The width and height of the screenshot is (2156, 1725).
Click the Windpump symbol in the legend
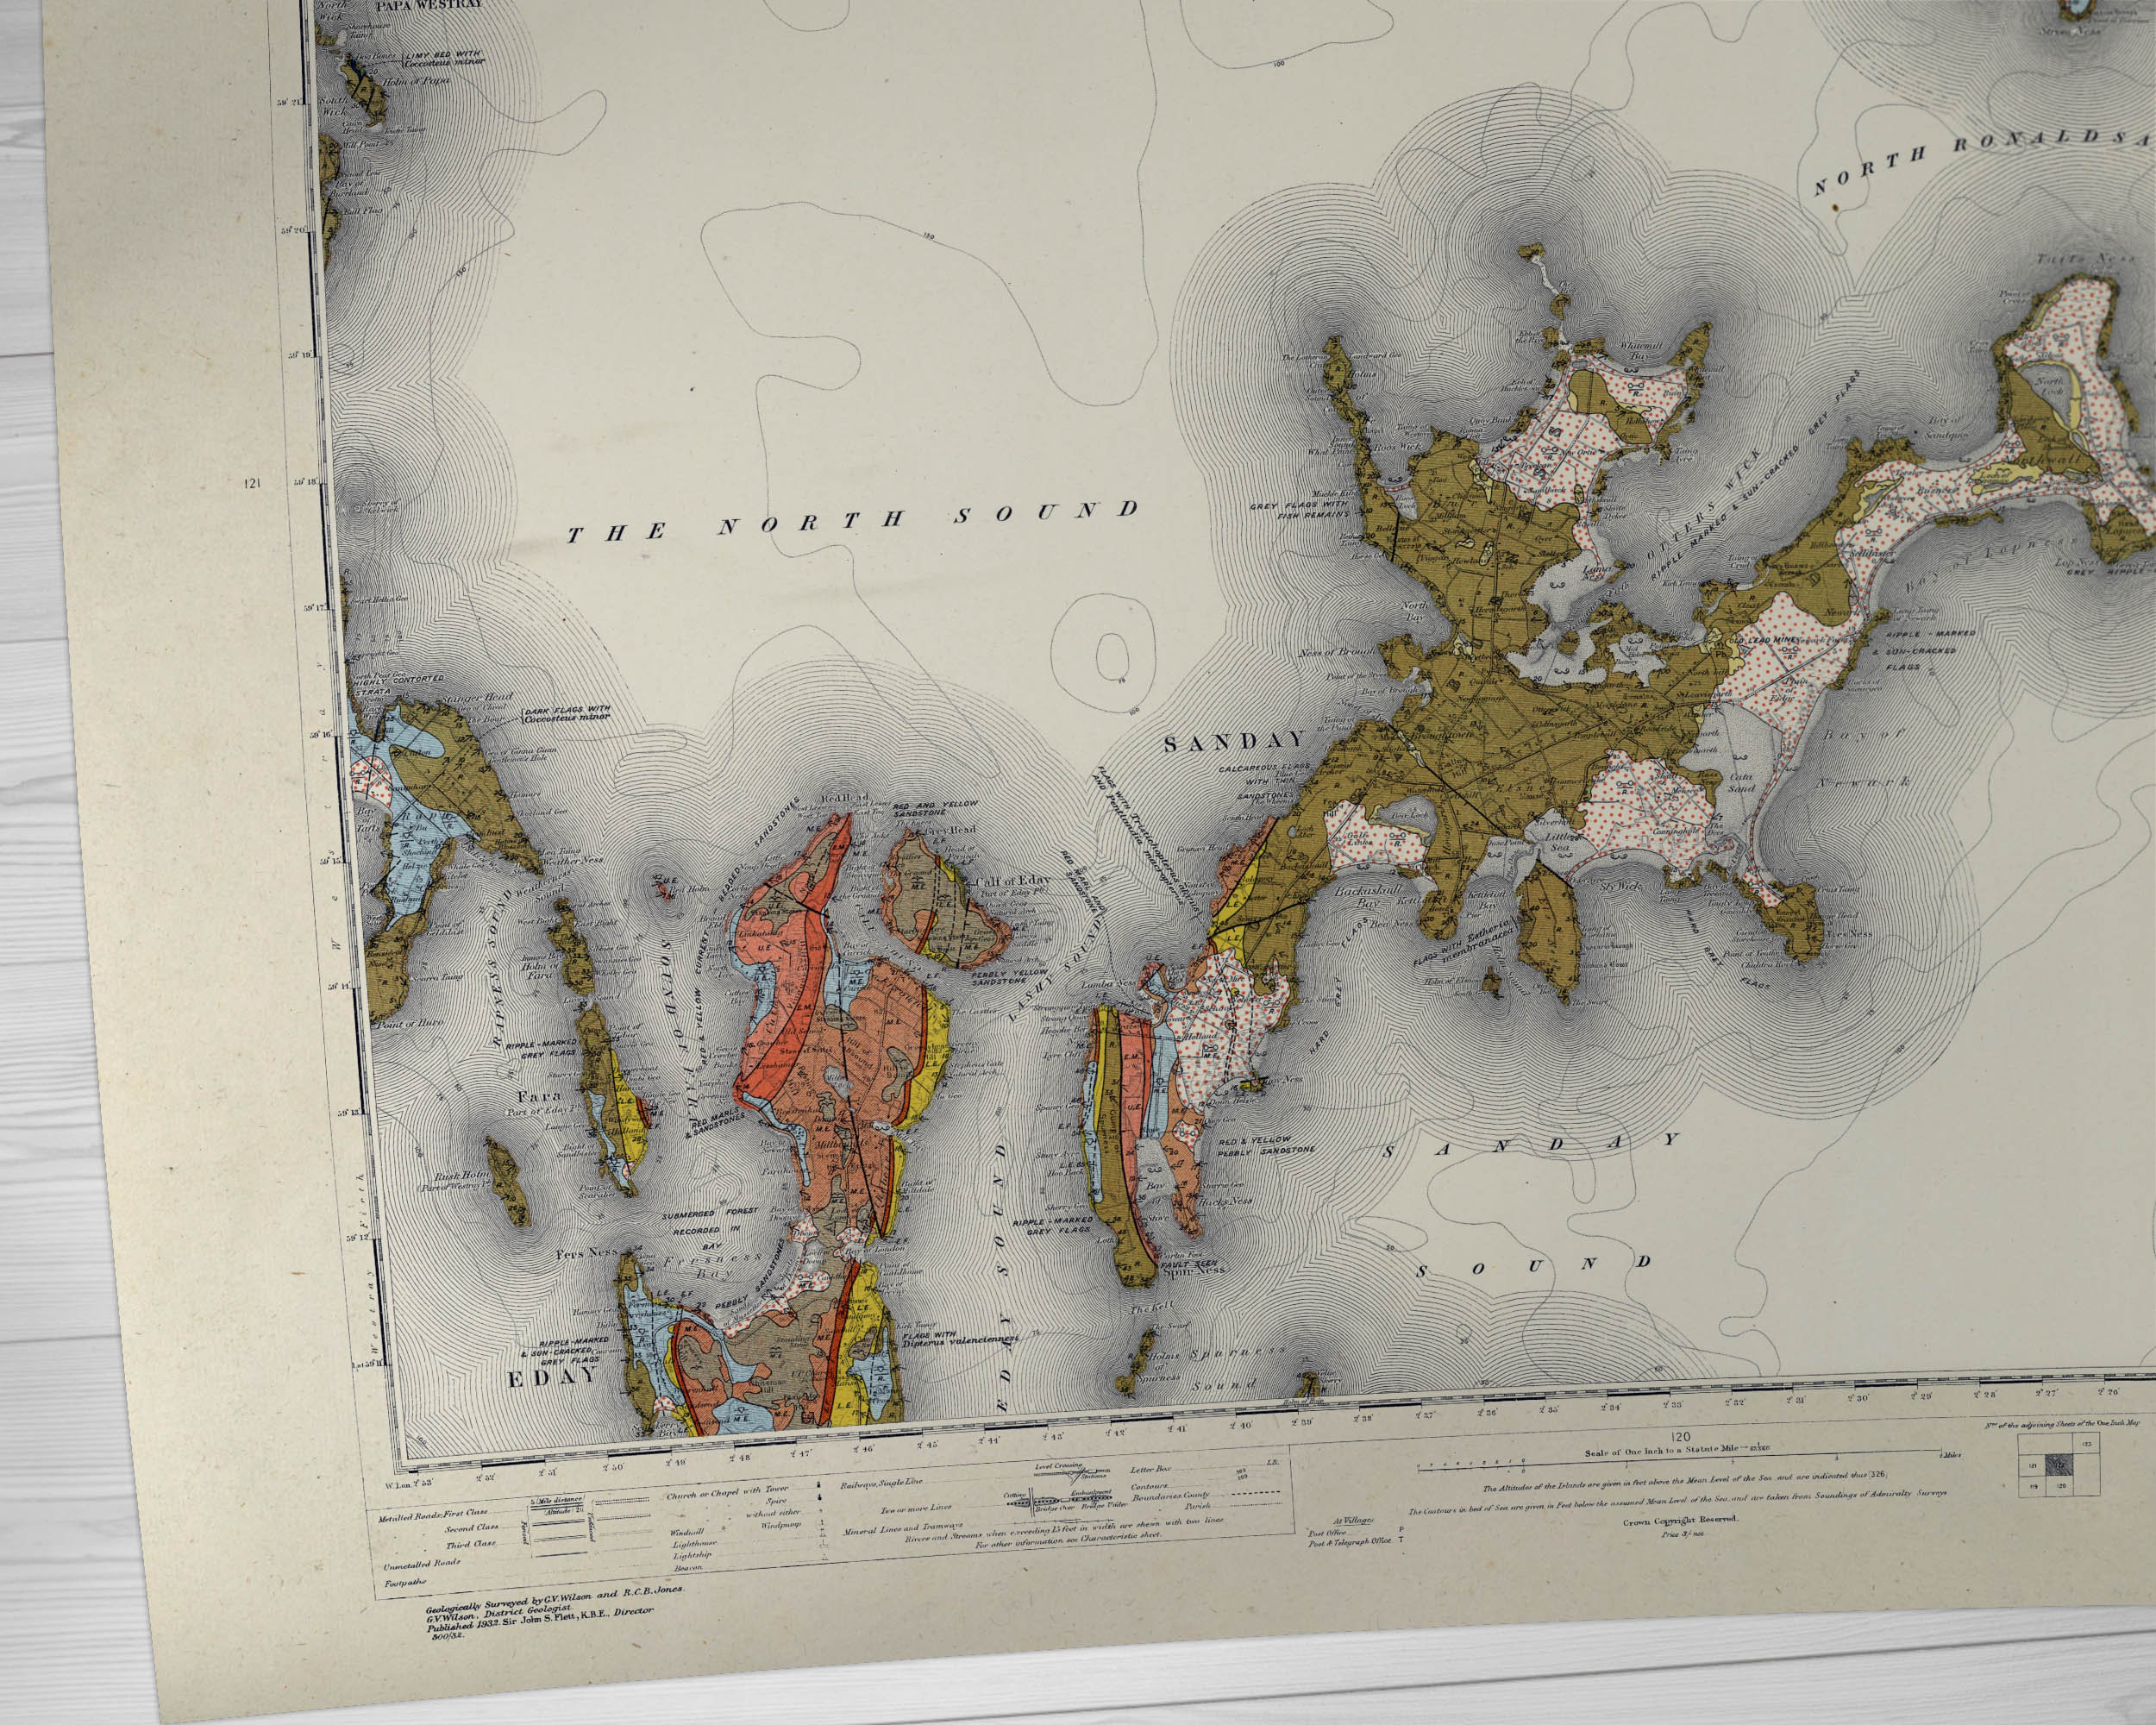coord(823,1524)
